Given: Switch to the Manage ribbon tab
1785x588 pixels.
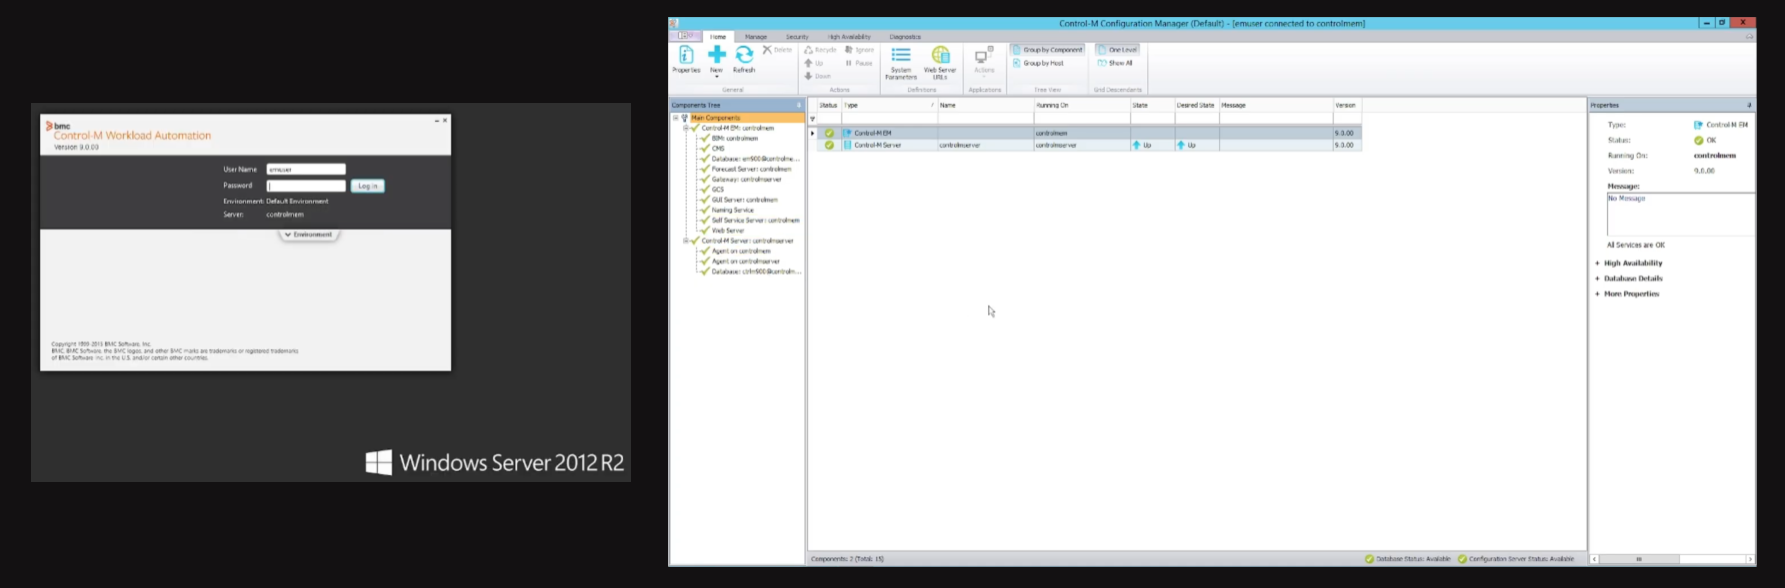Looking at the screenshot, I should pyautogui.click(x=756, y=37).
